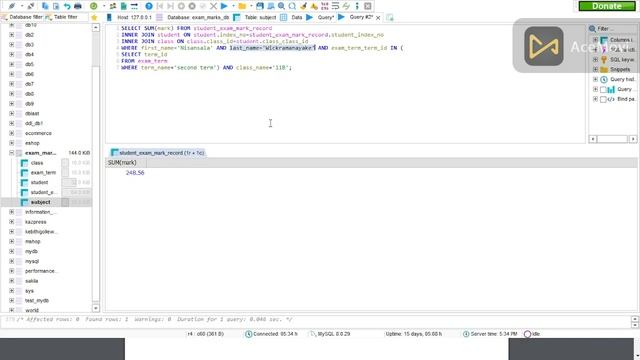Viewport: 640px width, 360px height.
Task: Expand the ecommerce database node
Action: tap(11, 133)
